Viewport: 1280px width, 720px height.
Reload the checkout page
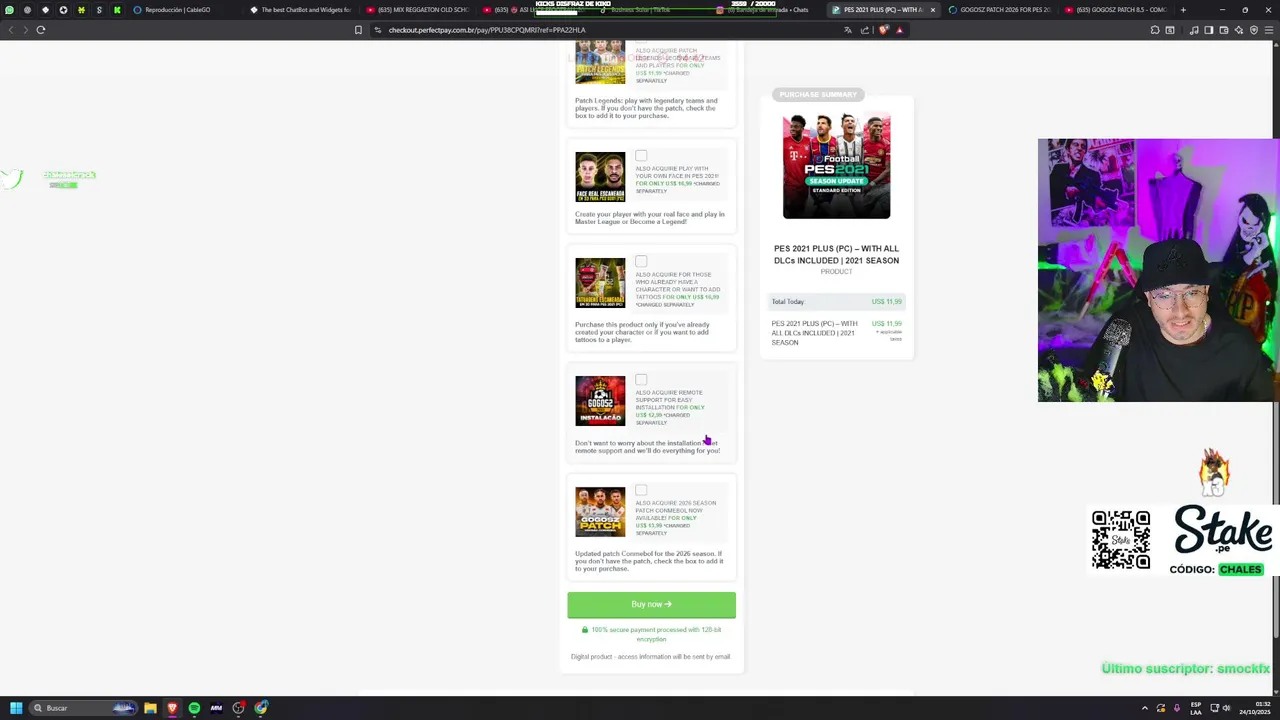pos(41,30)
